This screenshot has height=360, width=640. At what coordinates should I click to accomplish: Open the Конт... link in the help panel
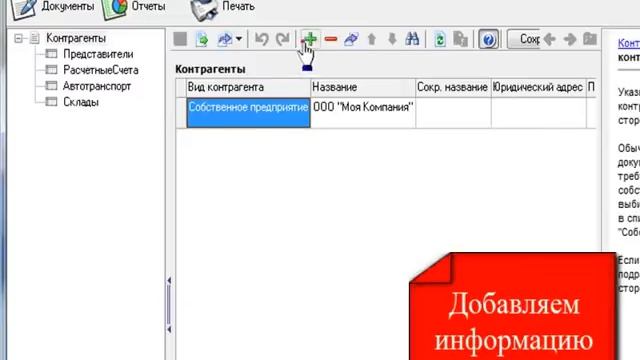point(629,43)
